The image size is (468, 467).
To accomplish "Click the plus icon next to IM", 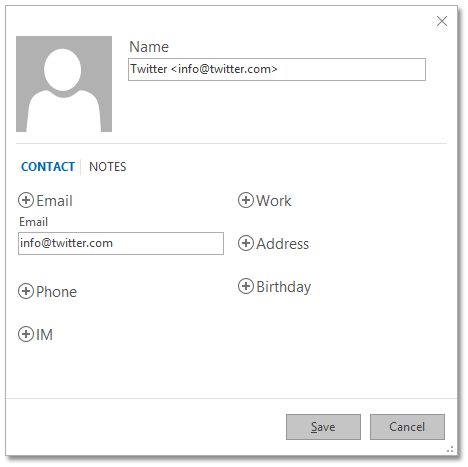I will pyautogui.click(x=26, y=334).
